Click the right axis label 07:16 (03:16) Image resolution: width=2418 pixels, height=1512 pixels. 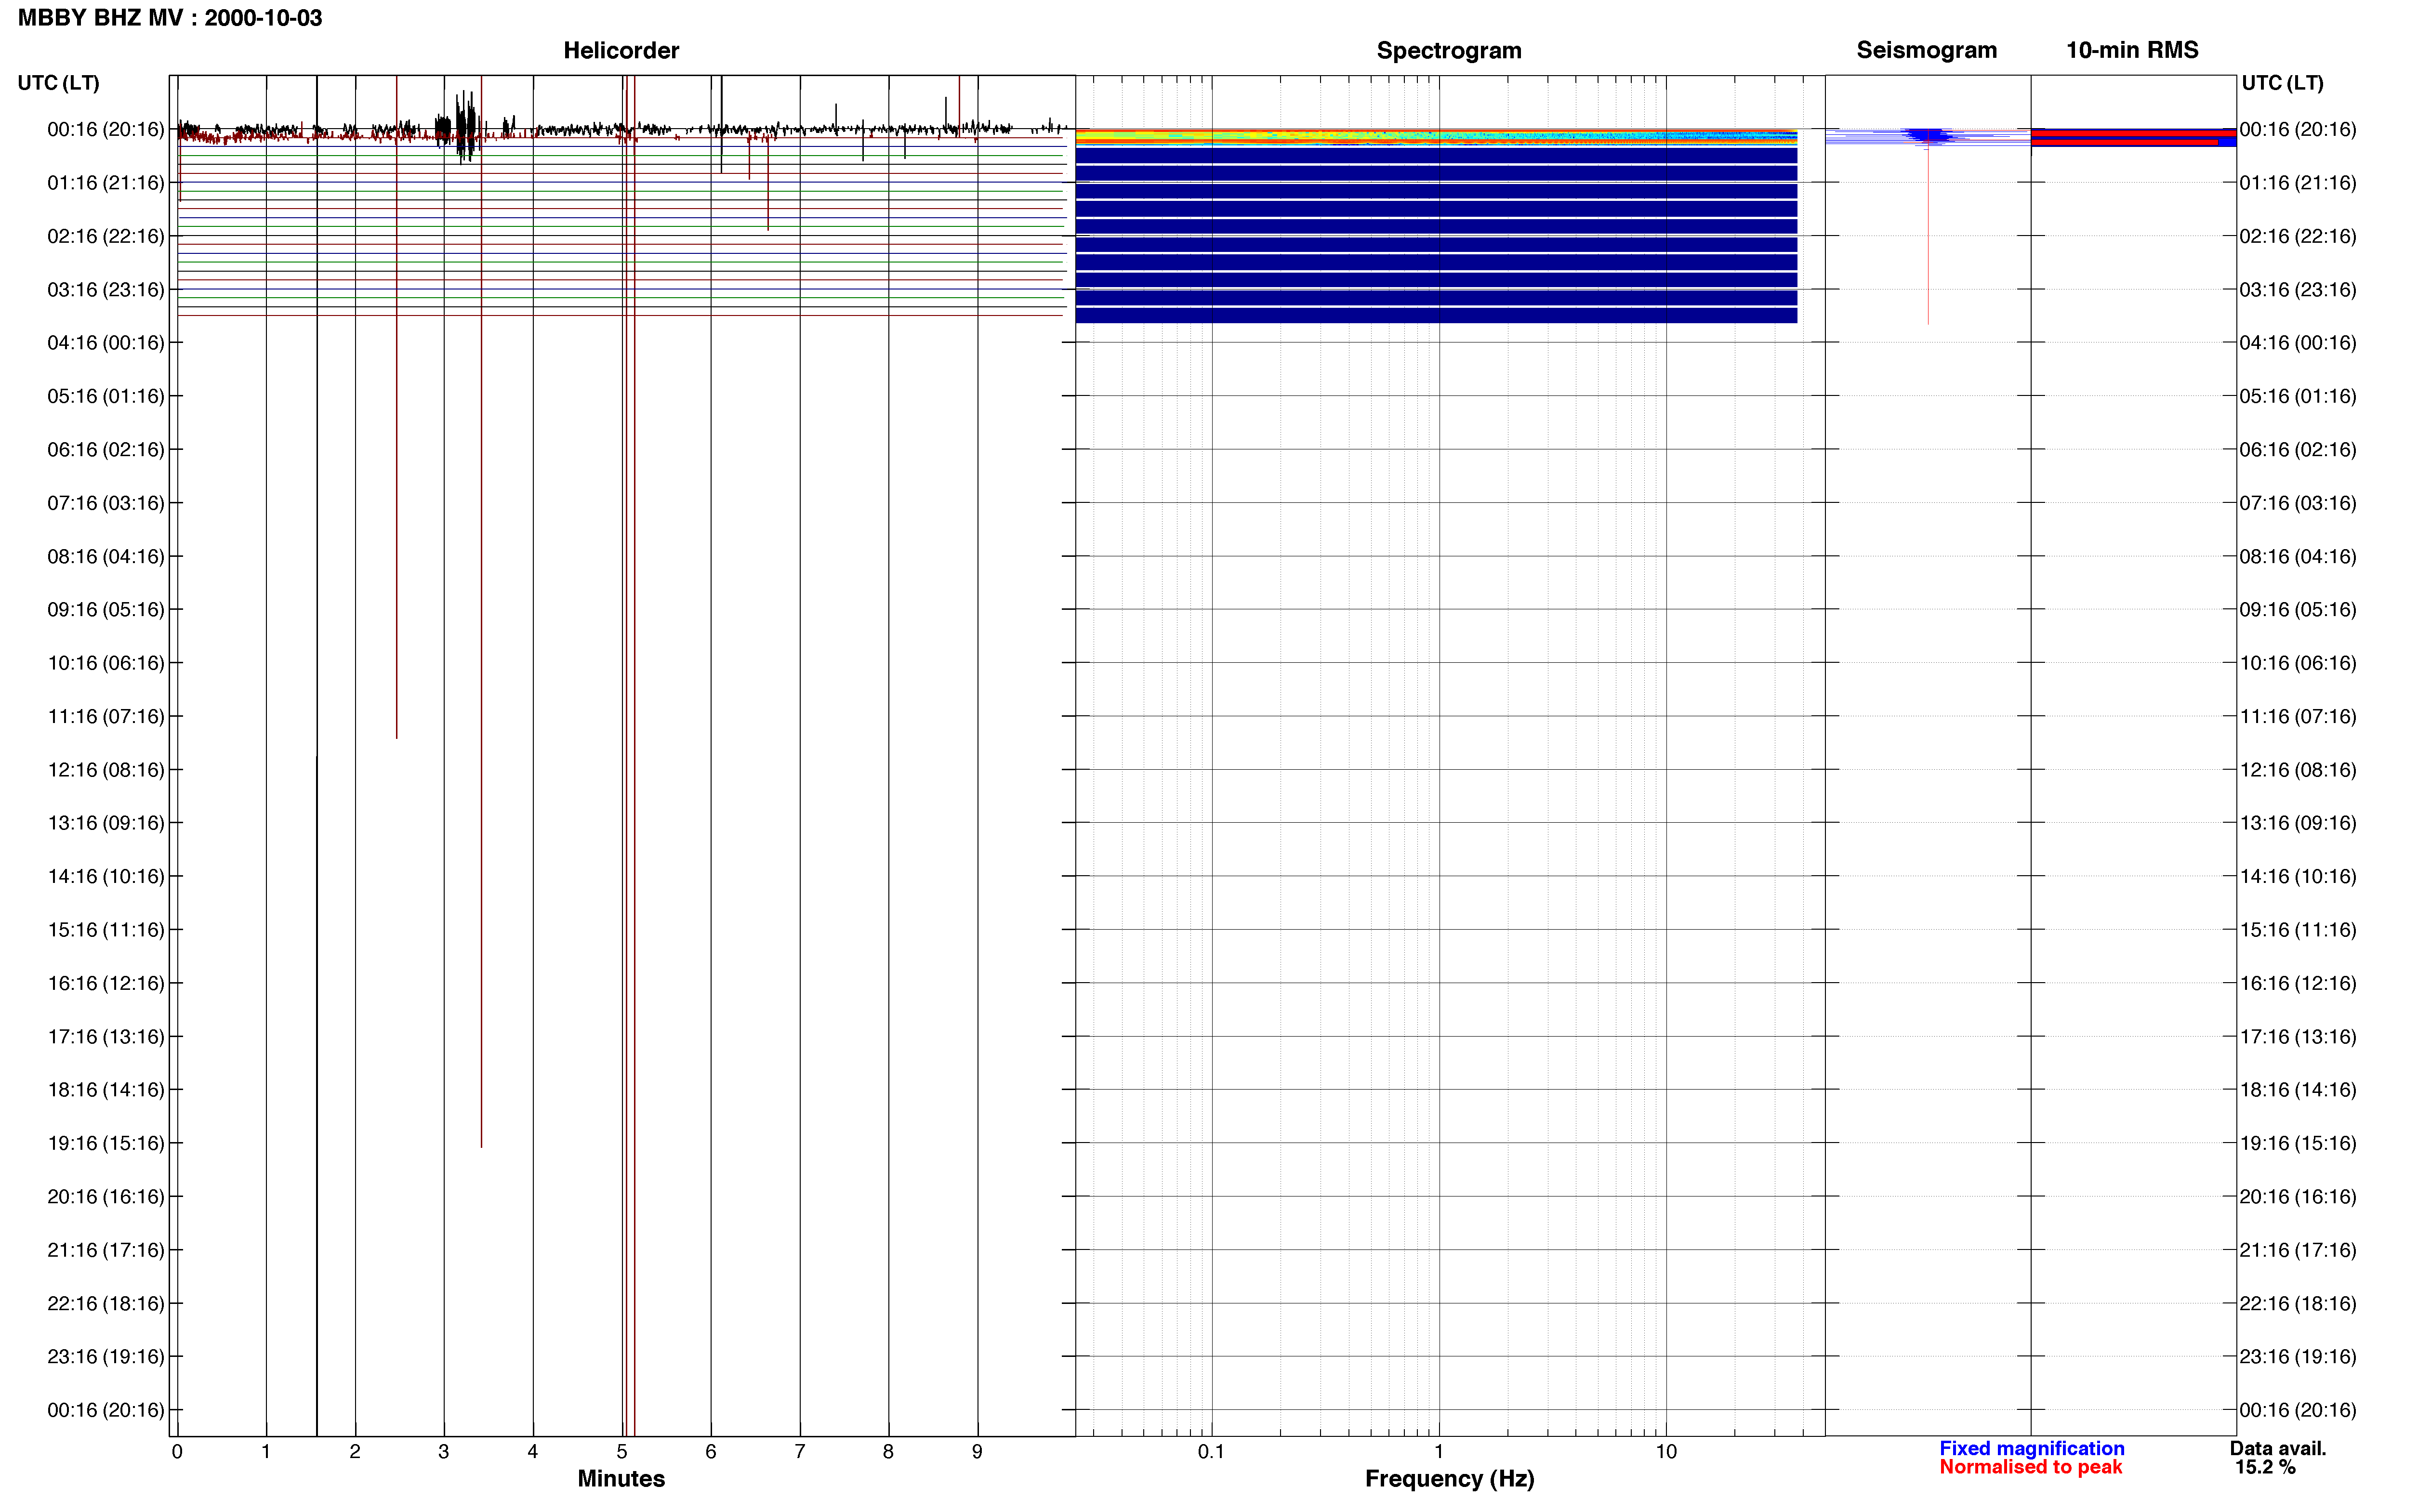pos(2298,503)
